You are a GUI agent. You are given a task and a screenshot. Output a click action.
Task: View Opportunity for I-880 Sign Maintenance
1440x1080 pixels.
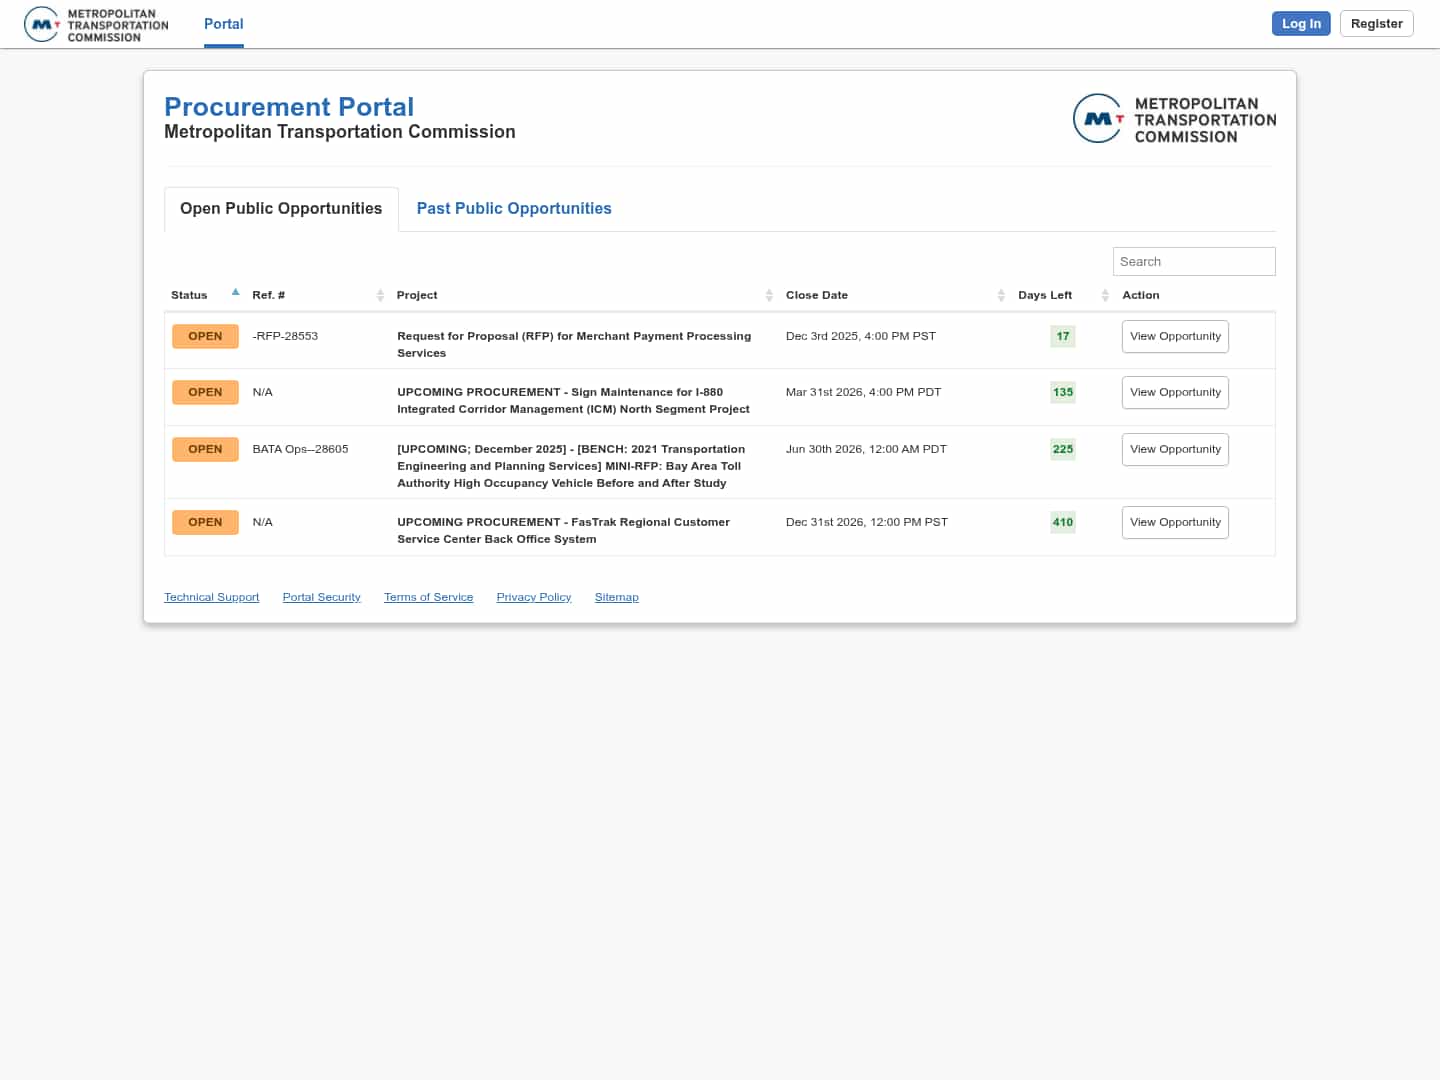(x=1174, y=393)
